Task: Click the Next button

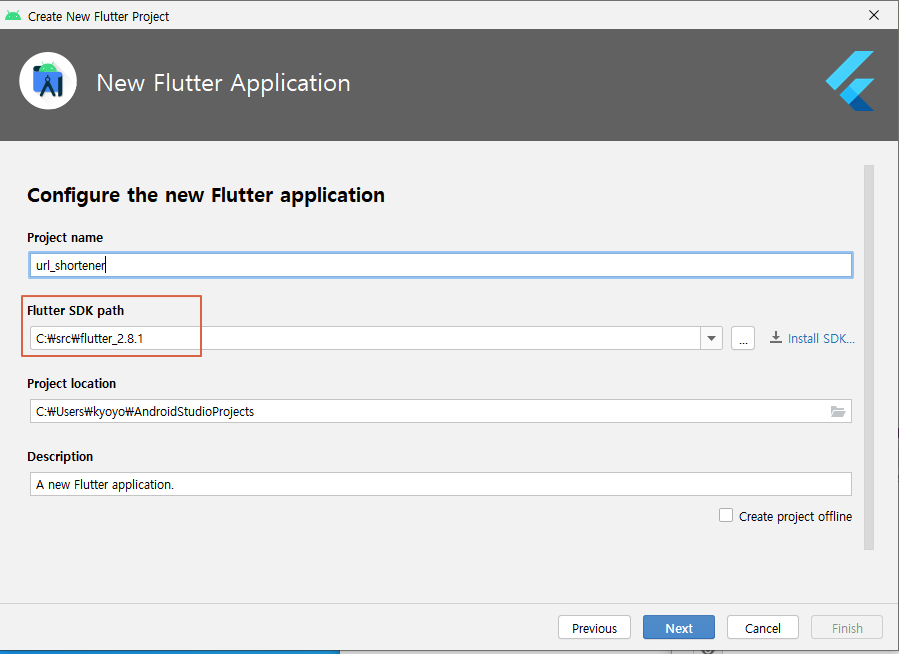Action: click(678, 628)
